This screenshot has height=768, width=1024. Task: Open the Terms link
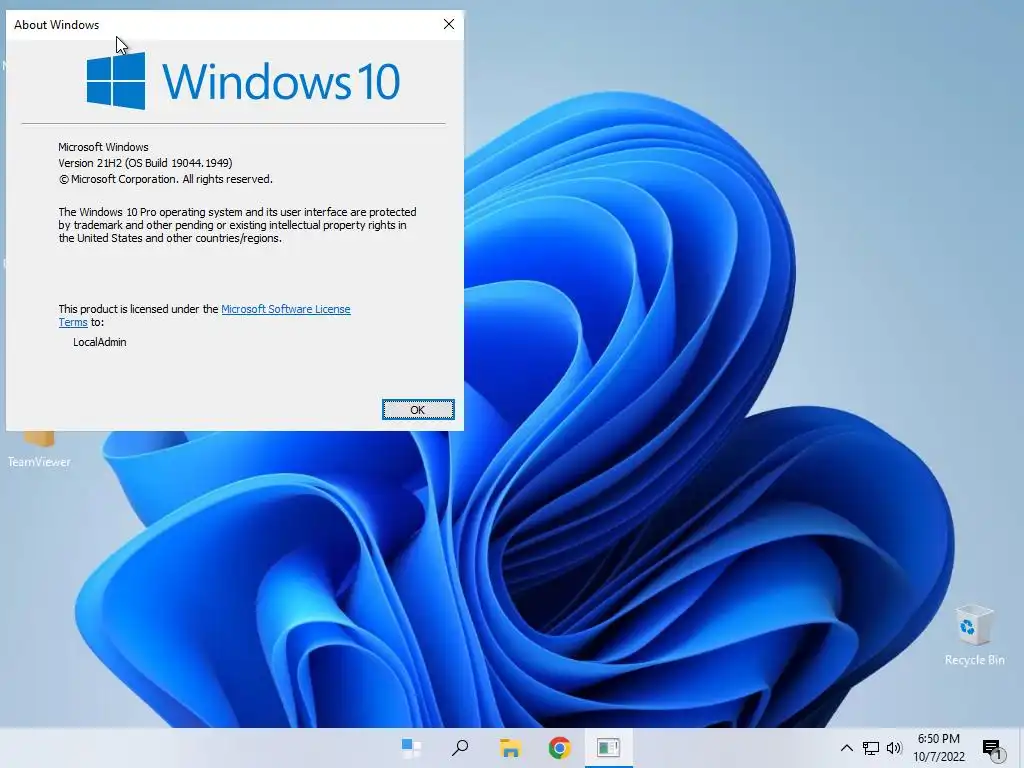coord(72,322)
